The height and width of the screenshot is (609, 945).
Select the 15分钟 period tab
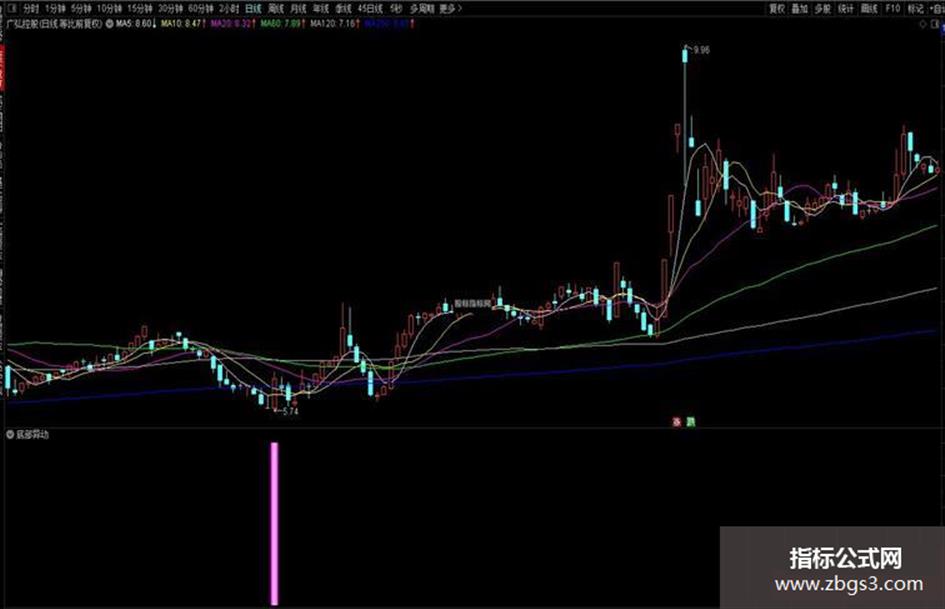[140, 8]
